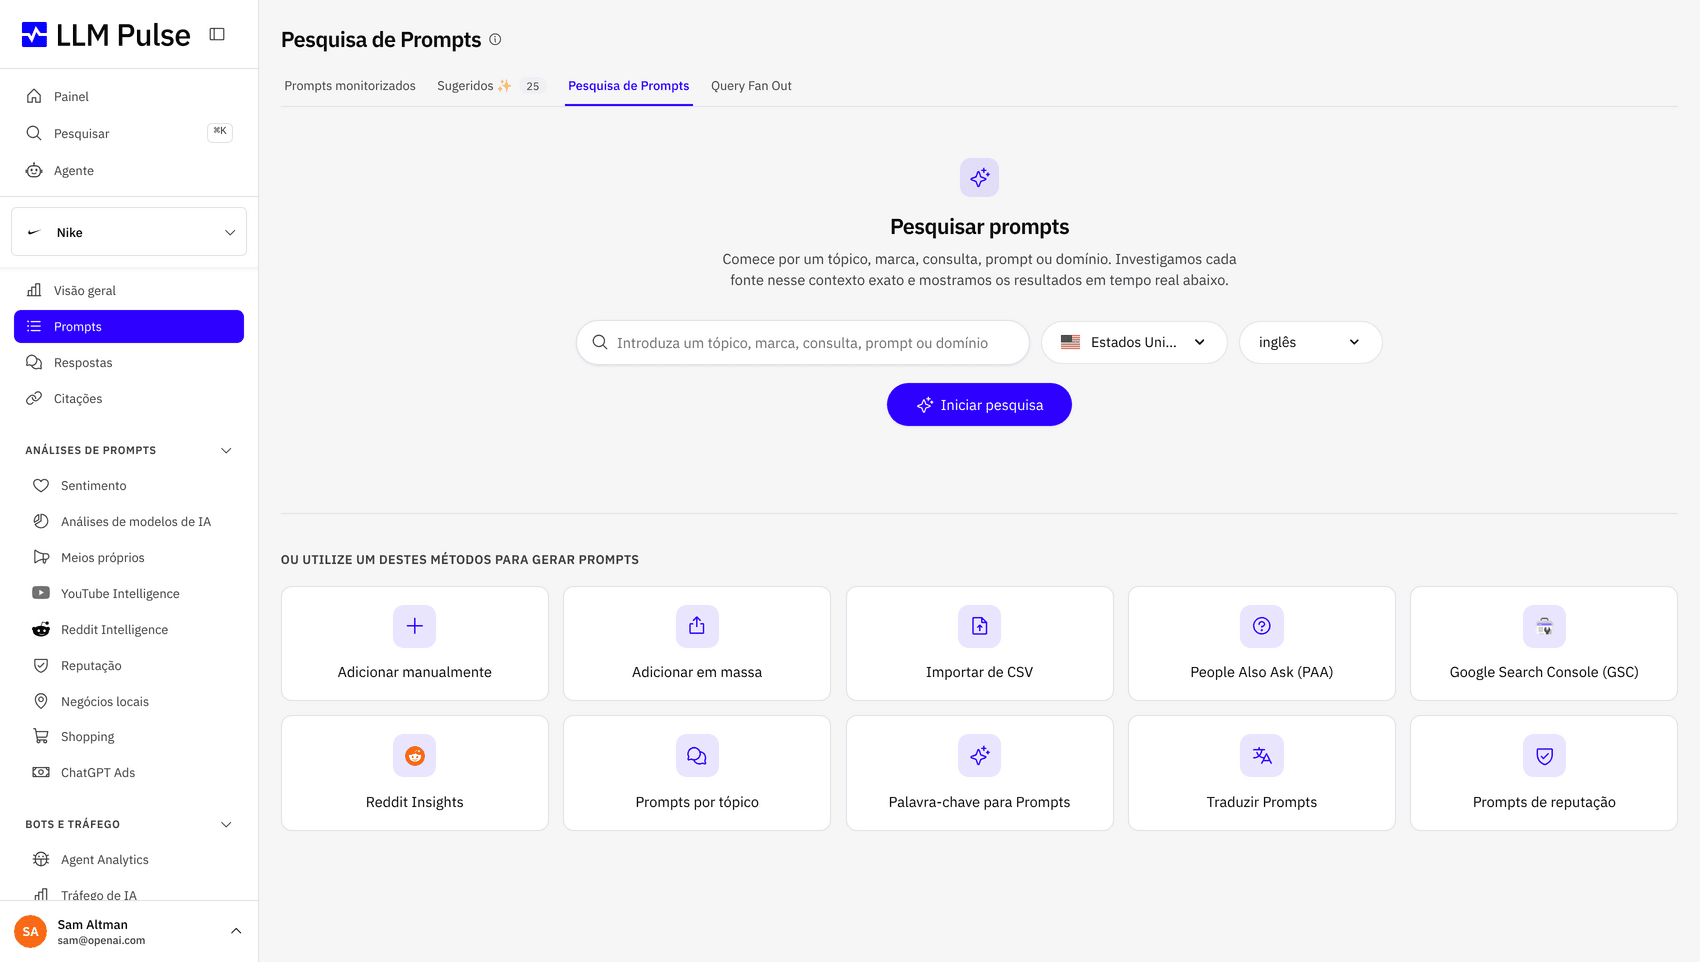This screenshot has width=1700, height=962.
Task: Click the LLM Pulse logo
Action: pyautogui.click(x=105, y=35)
